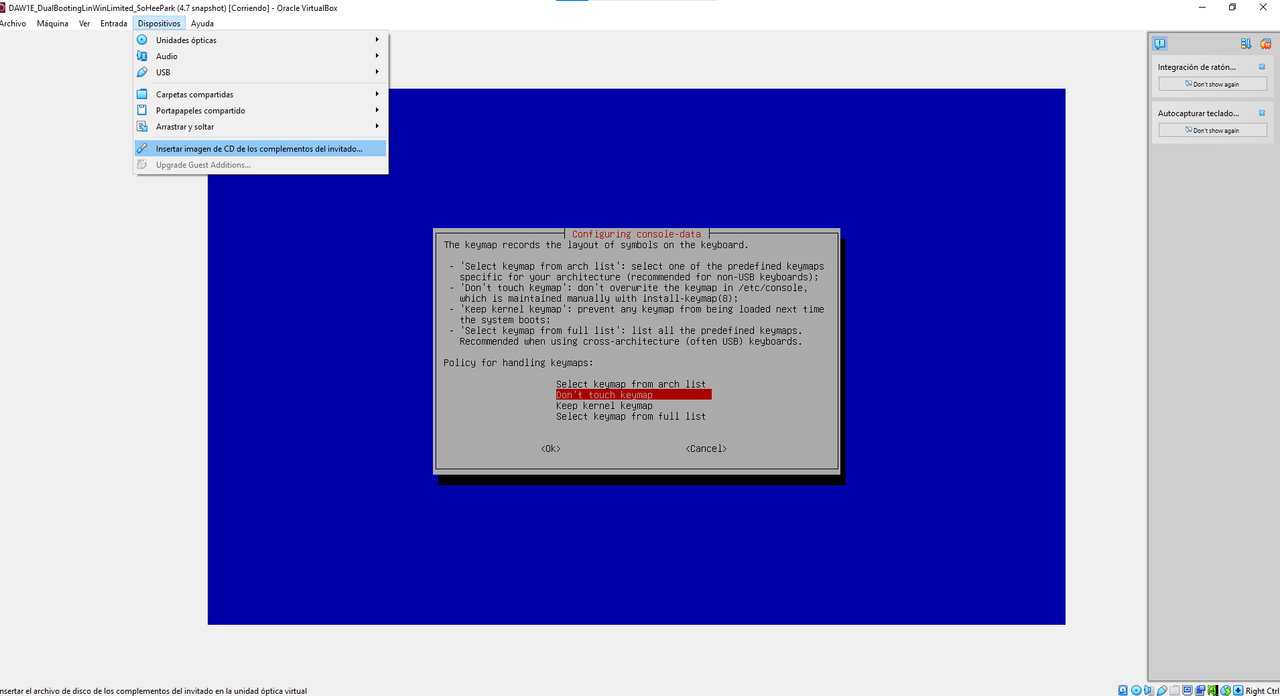Choose Arrastrar y soltar menu entry
This screenshot has height=696, width=1280.
click(261, 126)
